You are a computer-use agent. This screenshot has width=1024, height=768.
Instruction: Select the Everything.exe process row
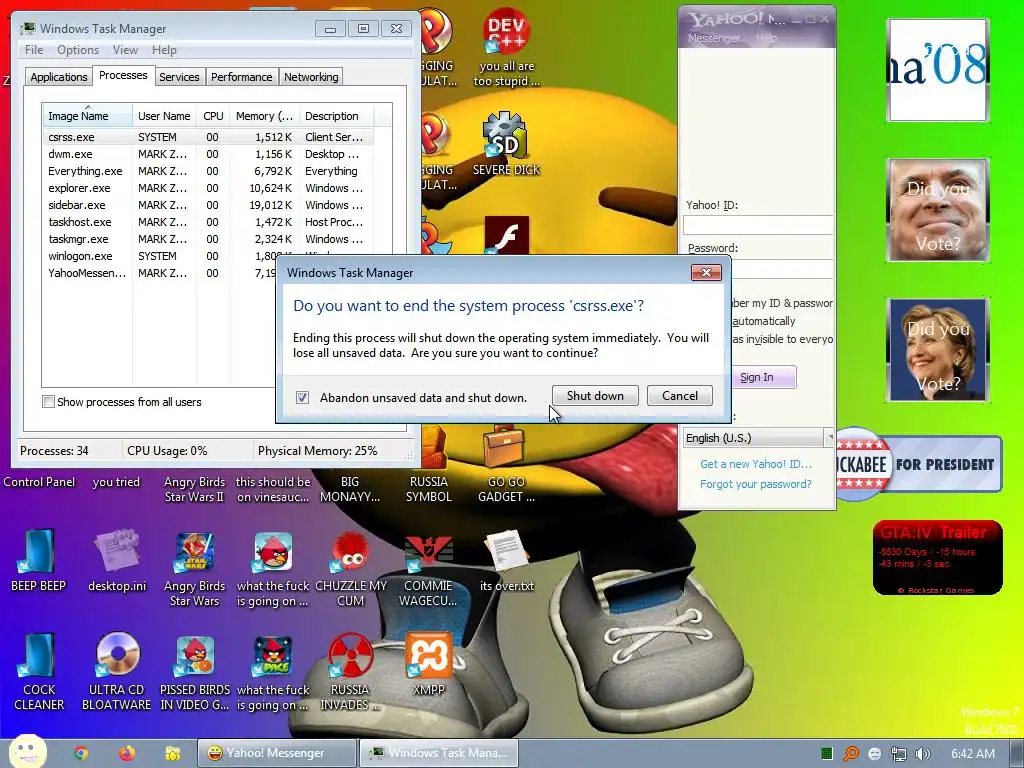coord(207,171)
